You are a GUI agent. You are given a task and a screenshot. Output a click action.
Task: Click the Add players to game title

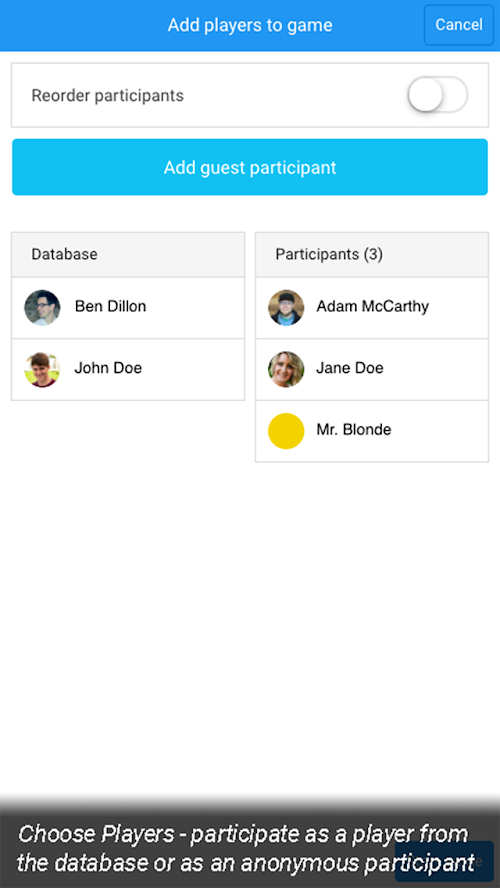pos(250,25)
